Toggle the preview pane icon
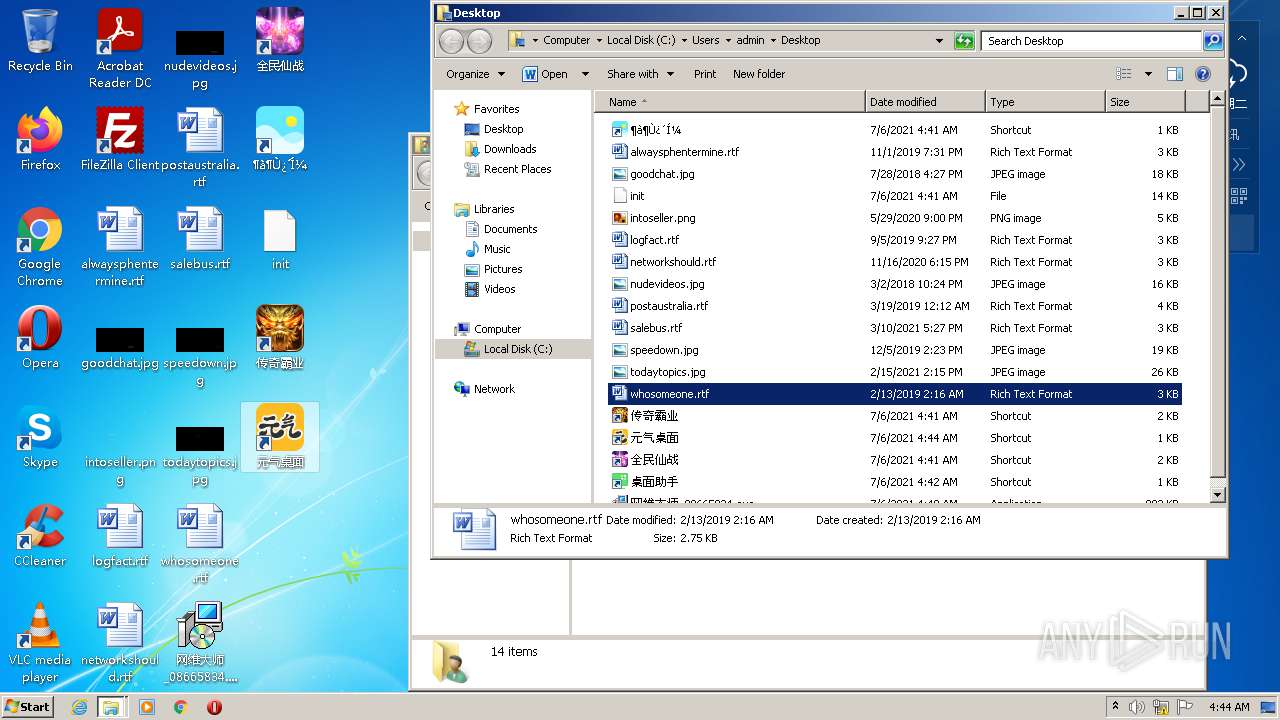The width and height of the screenshot is (1280, 720). point(1175,74)
